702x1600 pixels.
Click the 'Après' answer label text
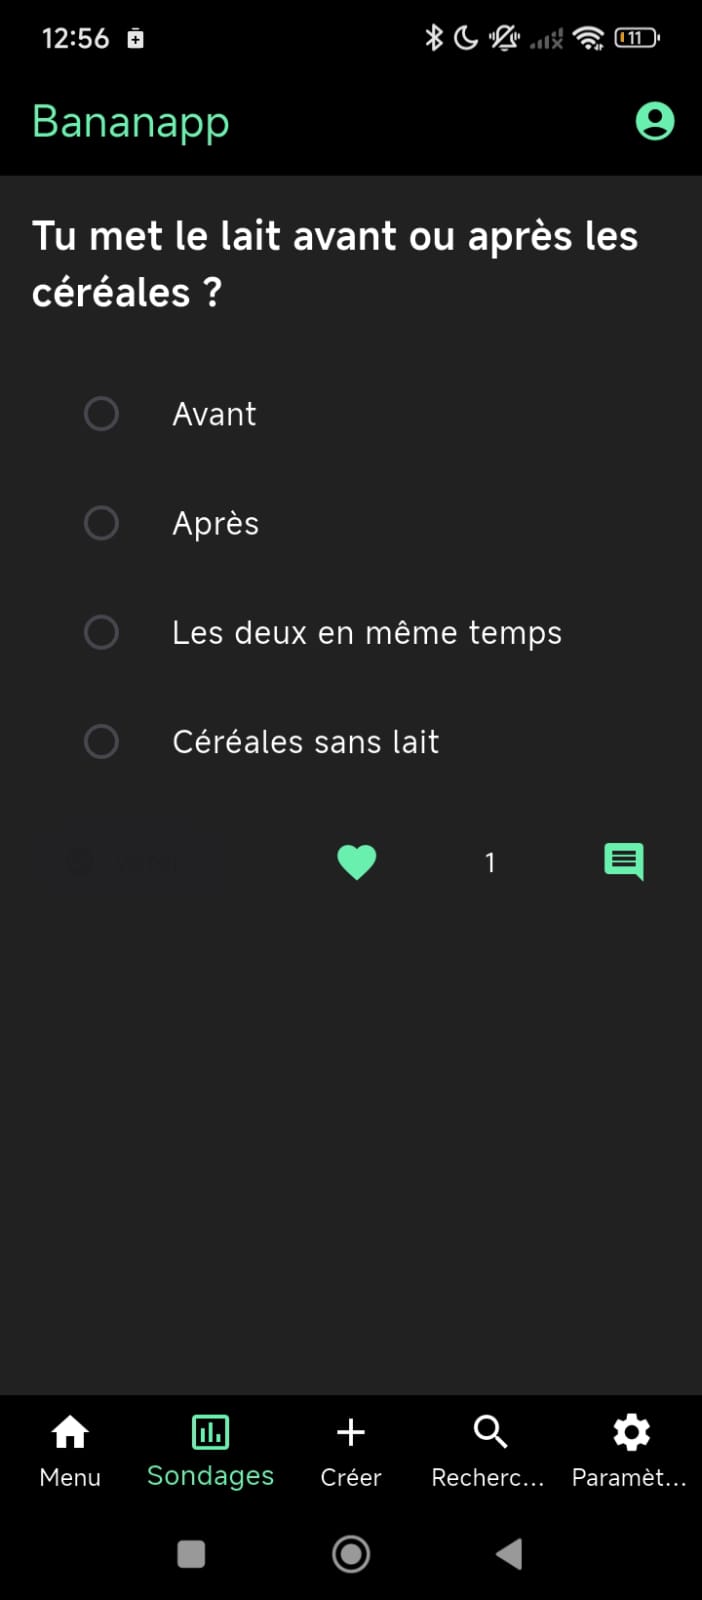tap(215, 524)
